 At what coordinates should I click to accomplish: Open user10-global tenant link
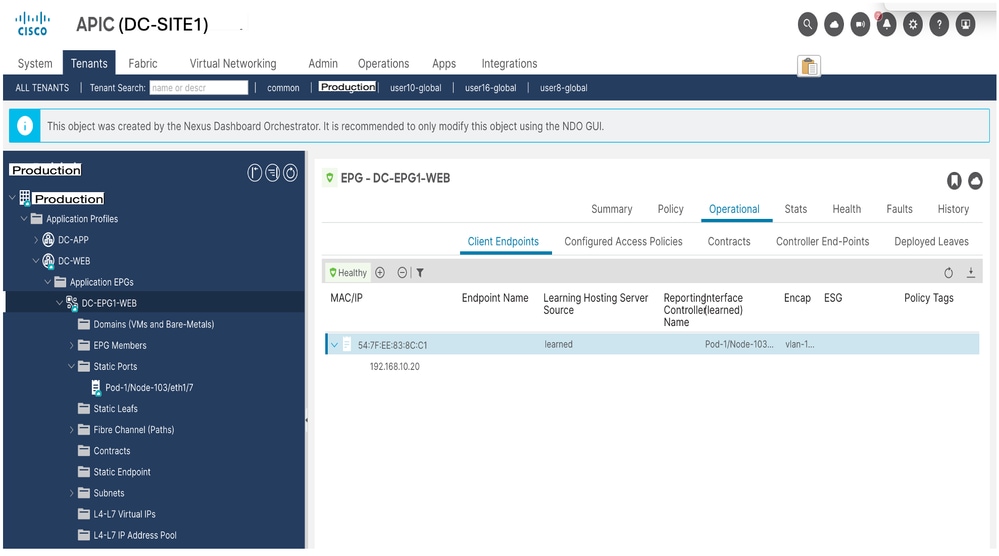(x=415, y=88)
